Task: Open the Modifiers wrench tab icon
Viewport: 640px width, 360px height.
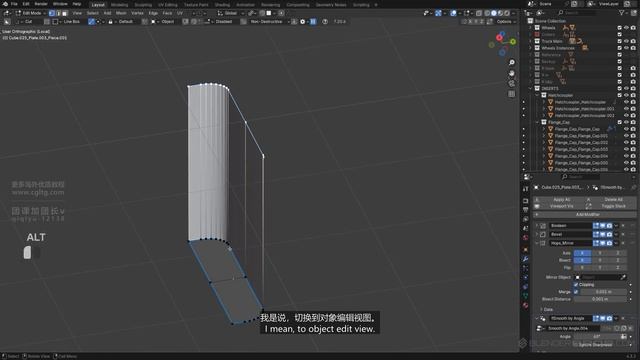Action: [526, 259]
